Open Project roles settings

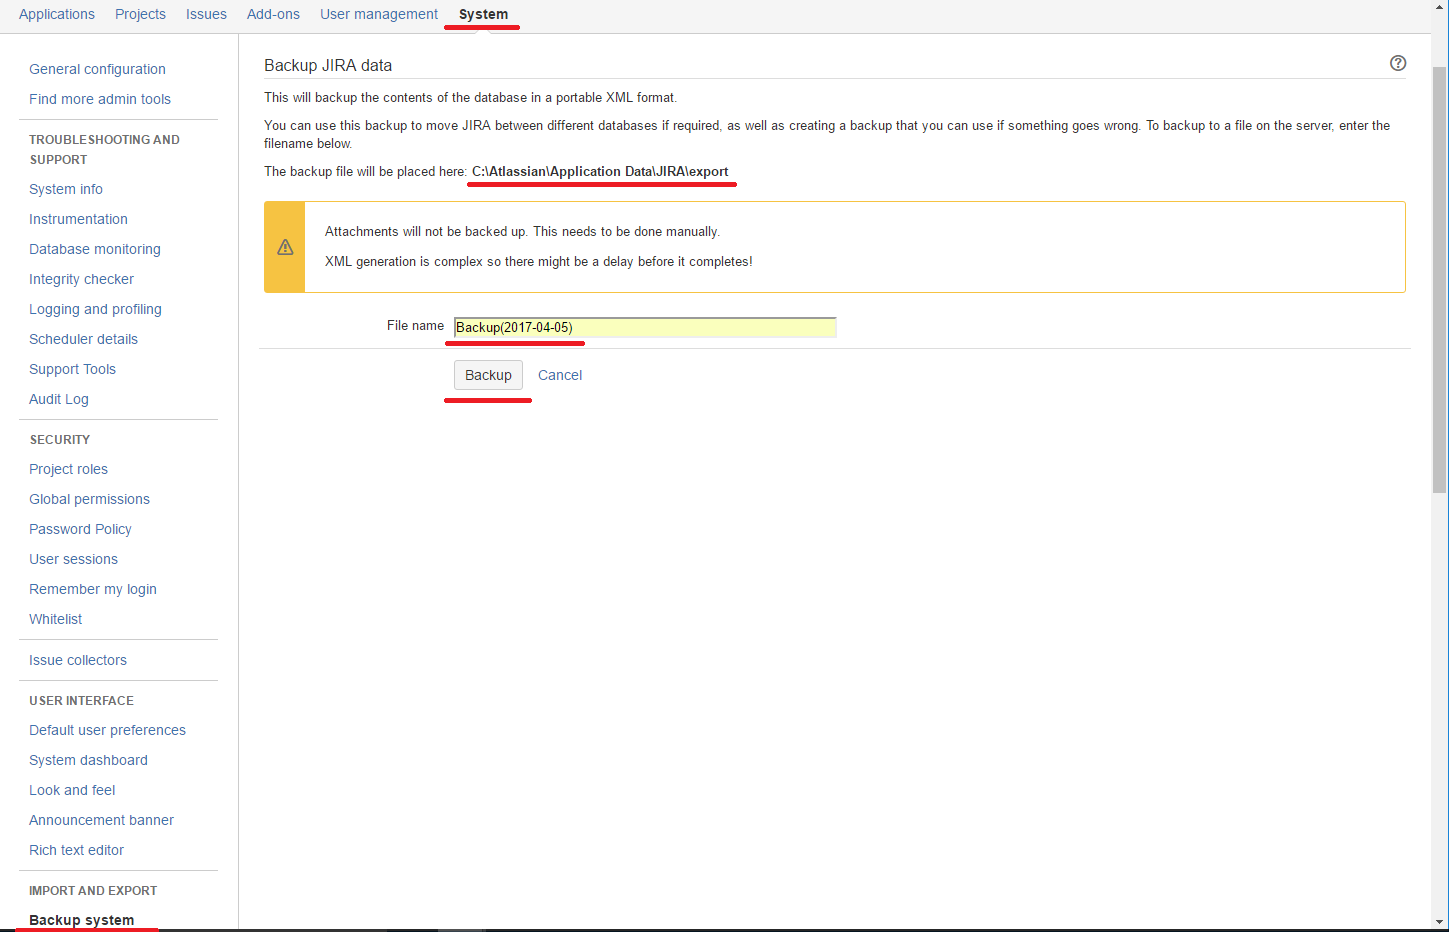pyautogui.click(x=68, y=469)
